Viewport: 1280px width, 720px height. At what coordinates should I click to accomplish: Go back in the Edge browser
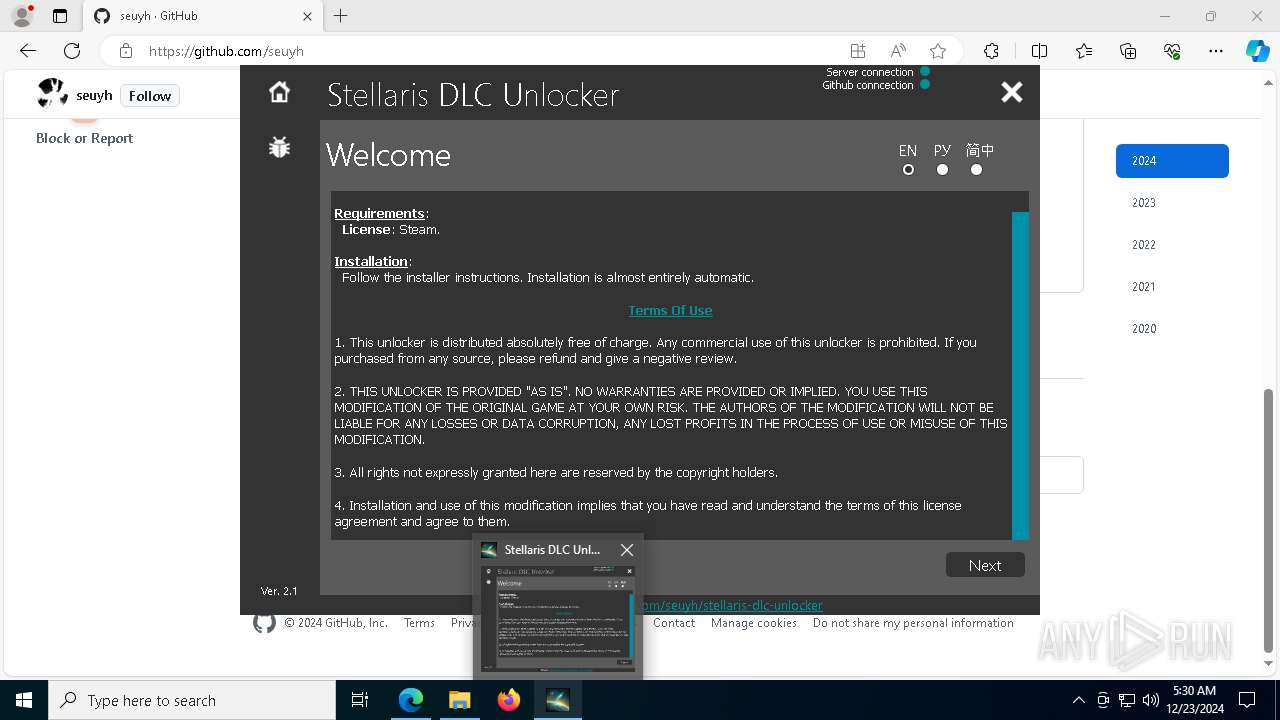(28, 51)
